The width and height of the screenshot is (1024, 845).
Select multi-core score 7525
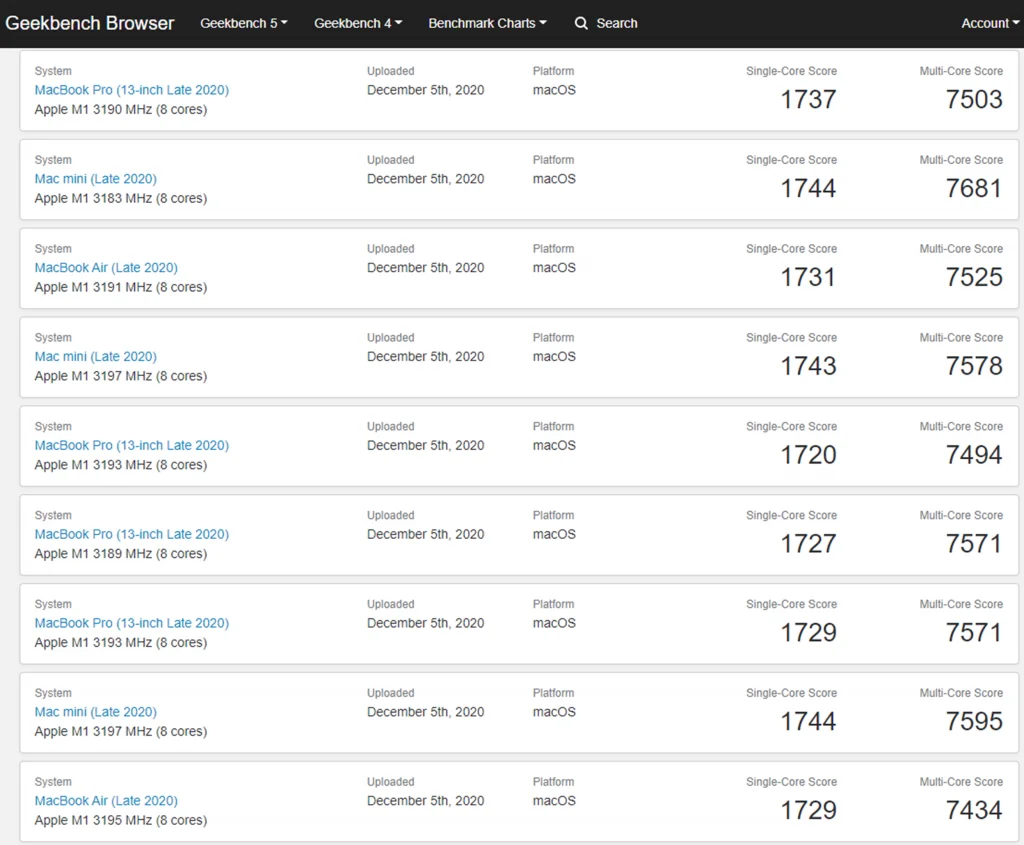tap(974, 277)
